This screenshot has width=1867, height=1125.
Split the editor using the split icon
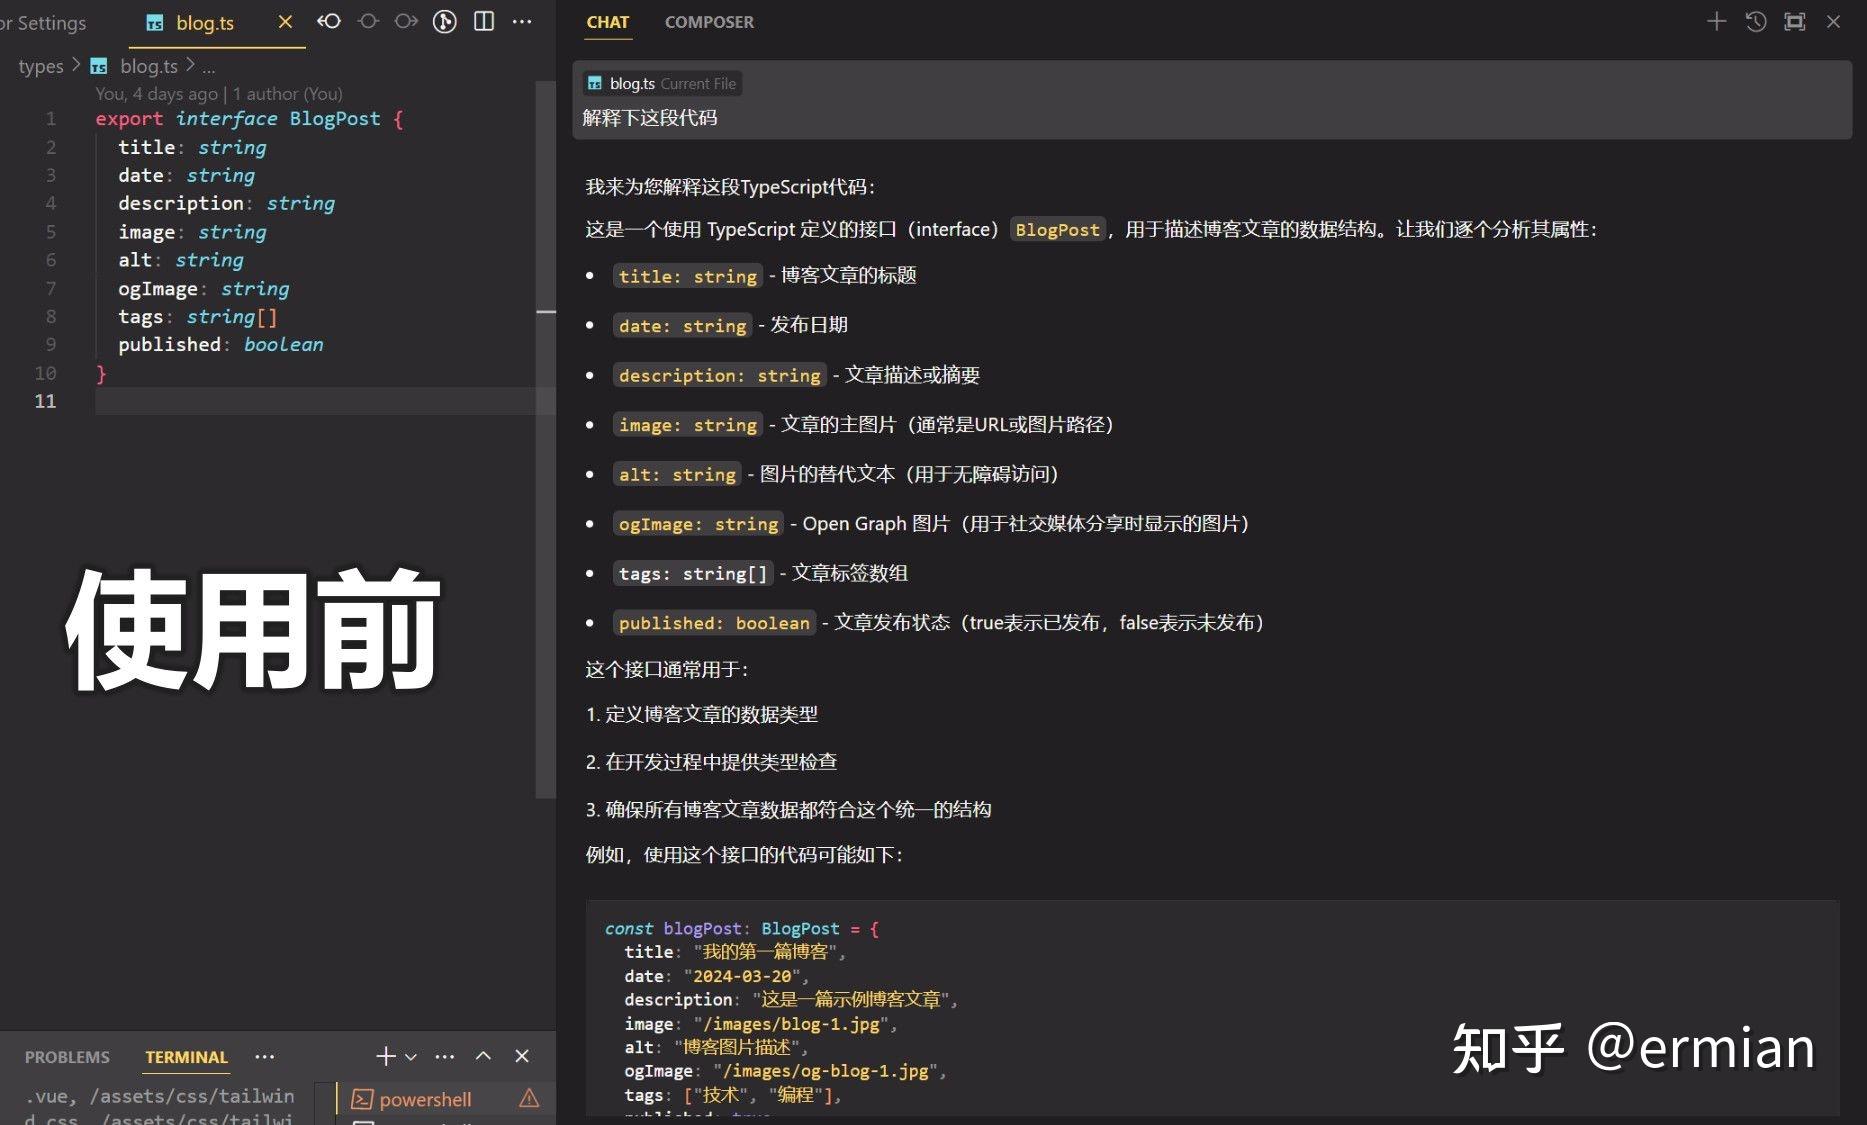[x=484, y=21]
